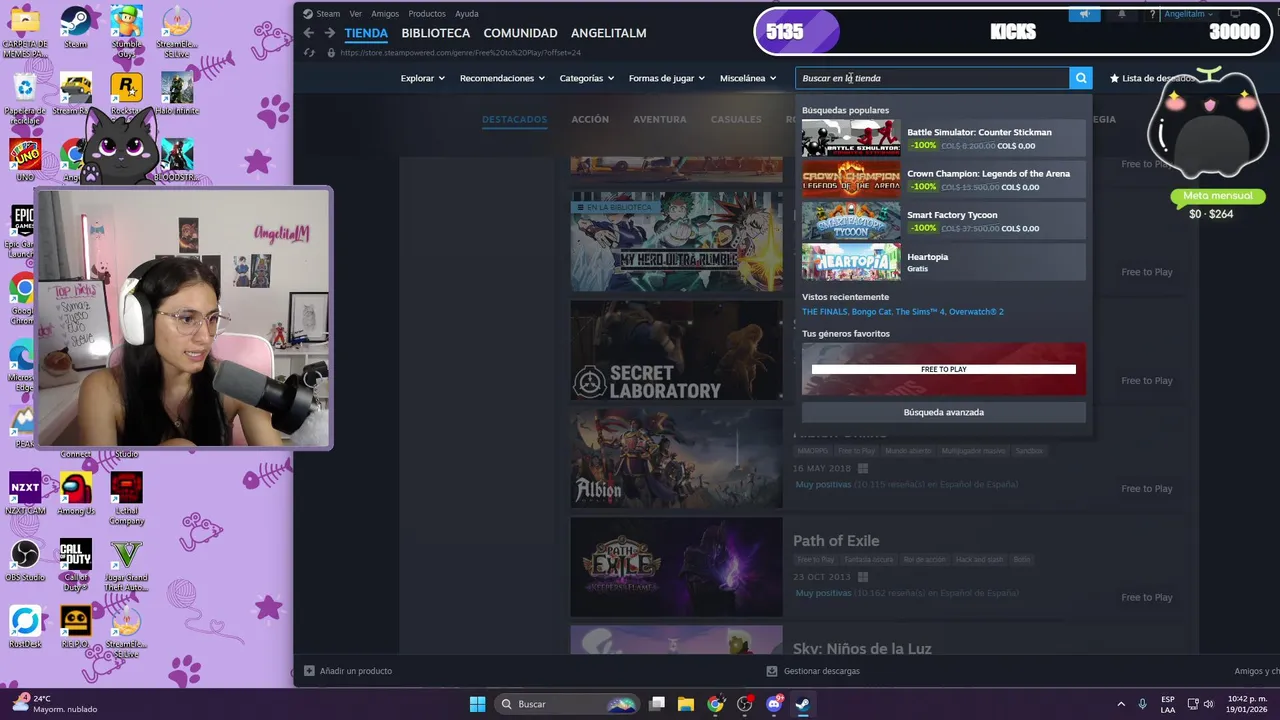The width and height of the screenshot is (1280, 720).
Task: Switch to the BIBLIOTECA section
Action: tap(435, 33)
